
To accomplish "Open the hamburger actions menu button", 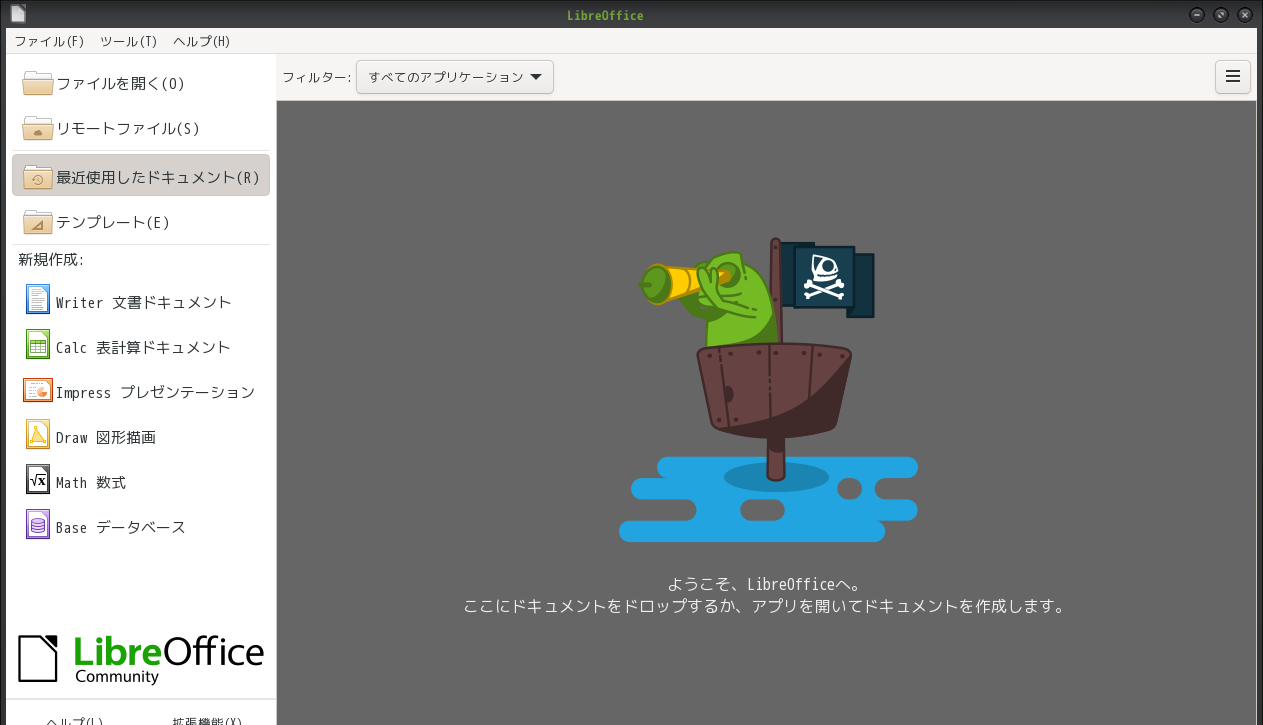I will (x=1233, y=77).
